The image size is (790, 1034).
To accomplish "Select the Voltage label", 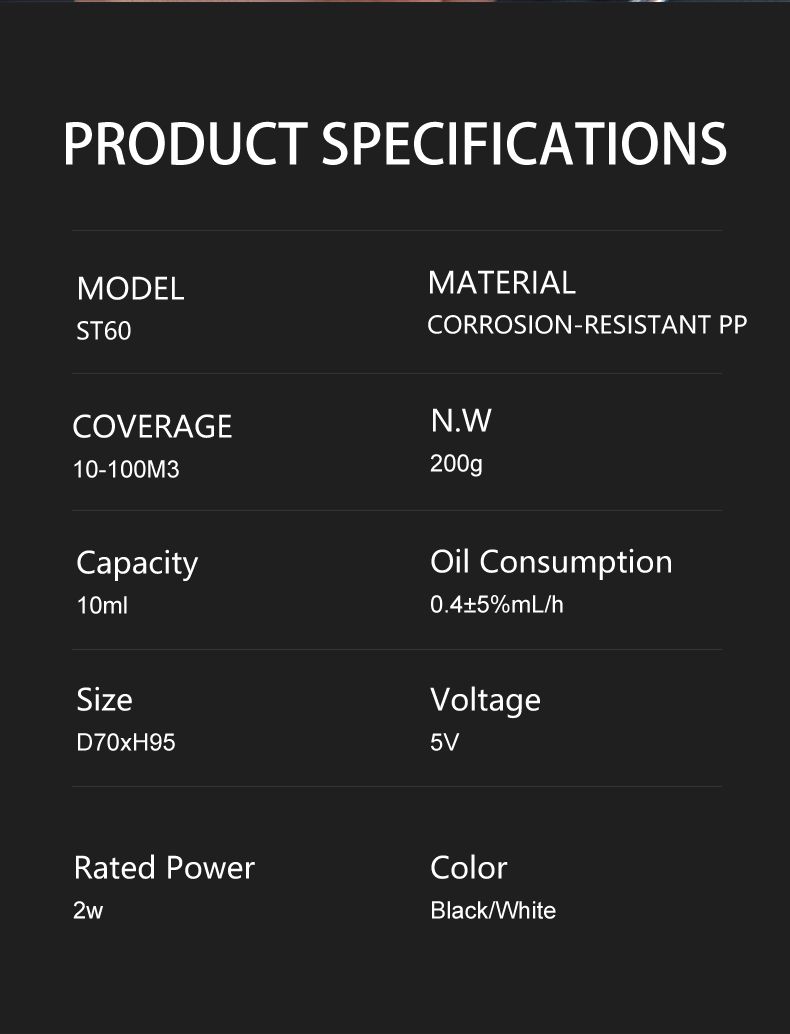I will [485, 701].
